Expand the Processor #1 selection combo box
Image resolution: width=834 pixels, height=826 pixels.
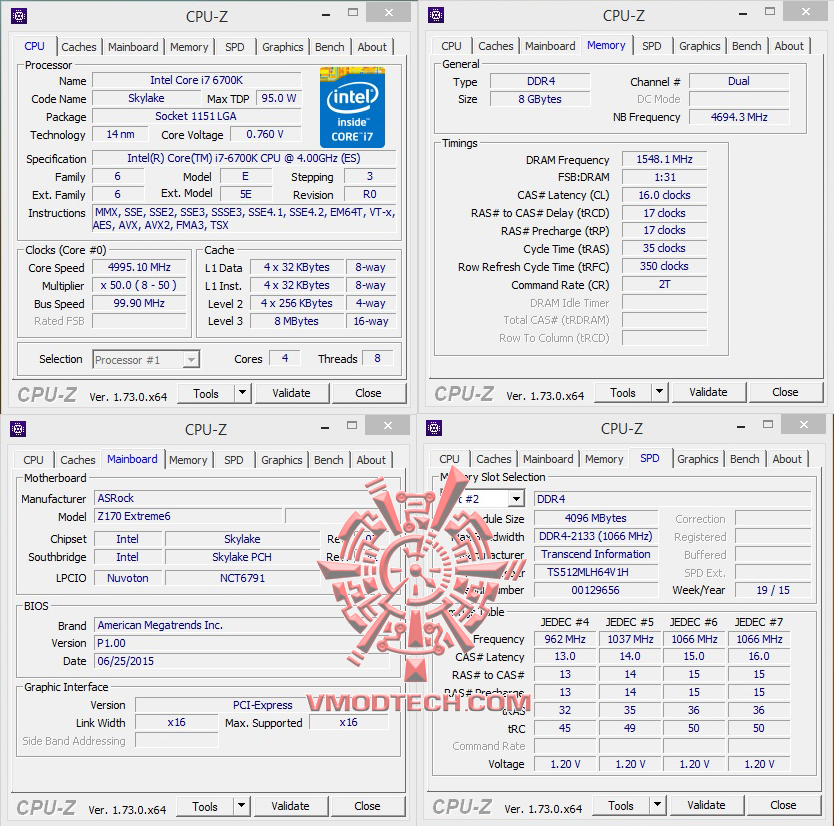pyautogui.click(x=191, y=360)
